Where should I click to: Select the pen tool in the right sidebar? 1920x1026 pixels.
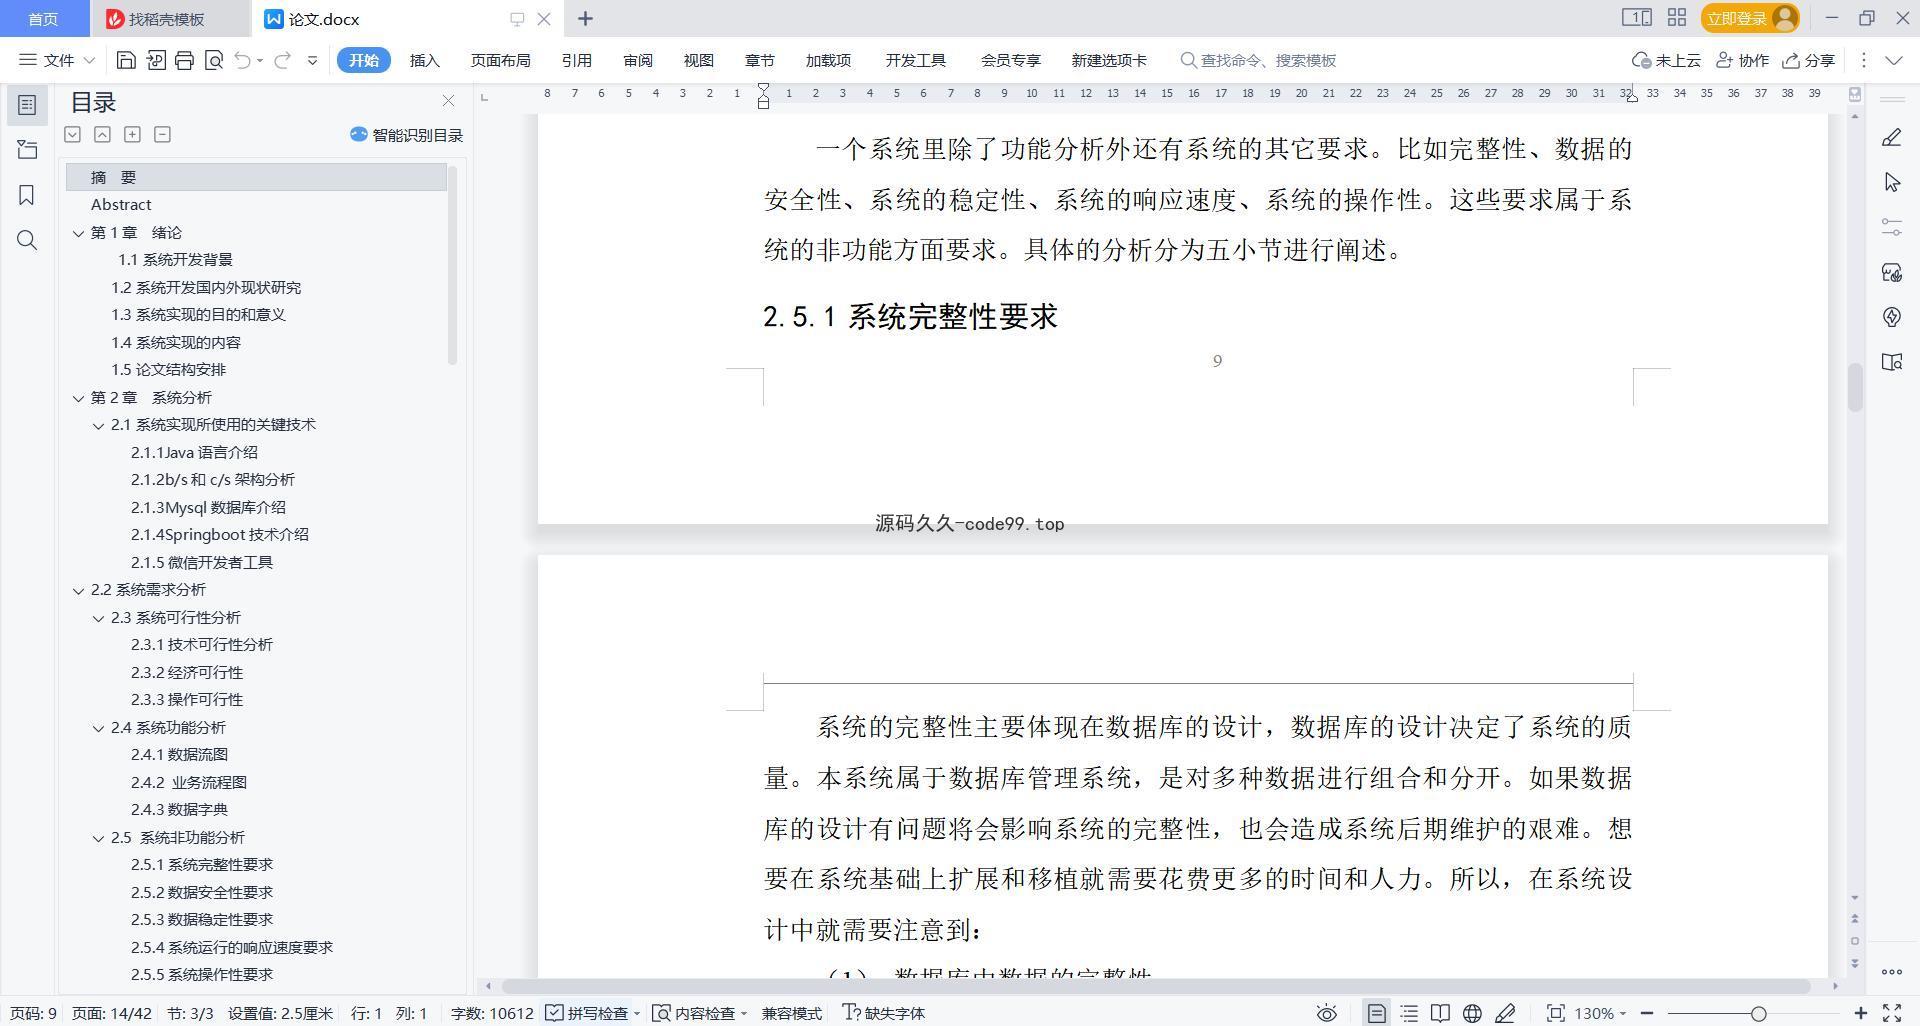point(1891,137)
